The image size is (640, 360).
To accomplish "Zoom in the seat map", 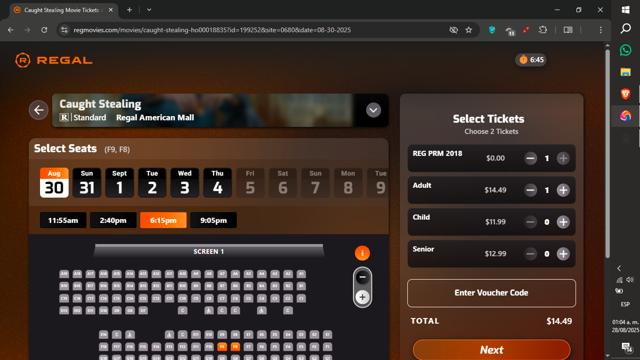I will click(x=362, y=297).
